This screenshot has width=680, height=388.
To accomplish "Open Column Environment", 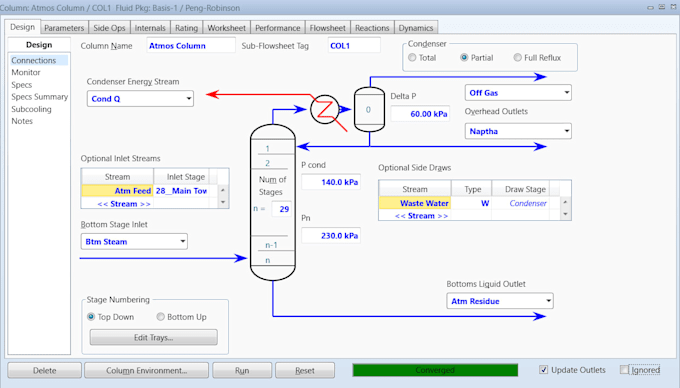I will 147,370.
